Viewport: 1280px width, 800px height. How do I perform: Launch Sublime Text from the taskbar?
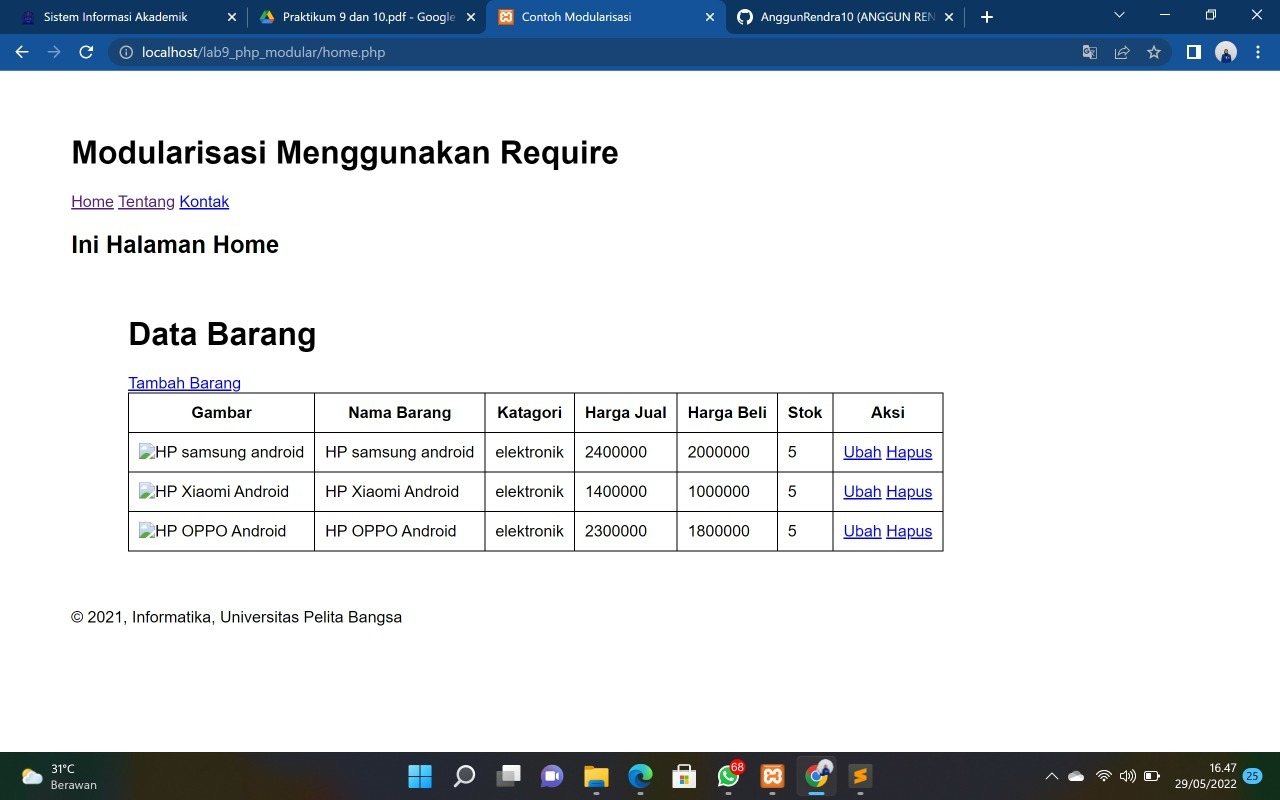coord(858,776)
